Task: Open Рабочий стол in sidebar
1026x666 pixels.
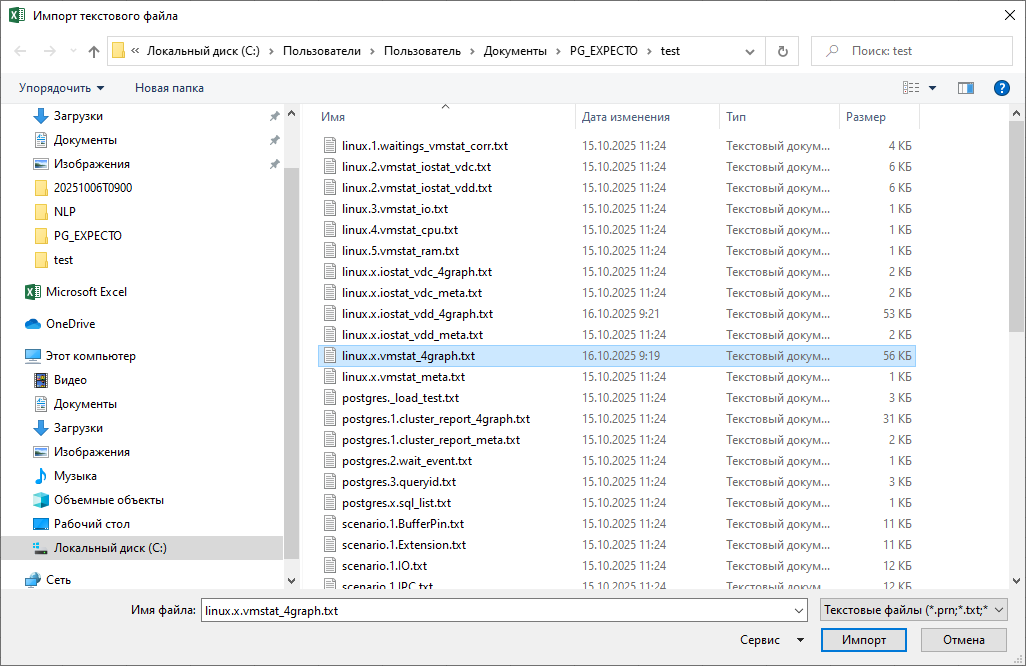Action: click(92, 524)
